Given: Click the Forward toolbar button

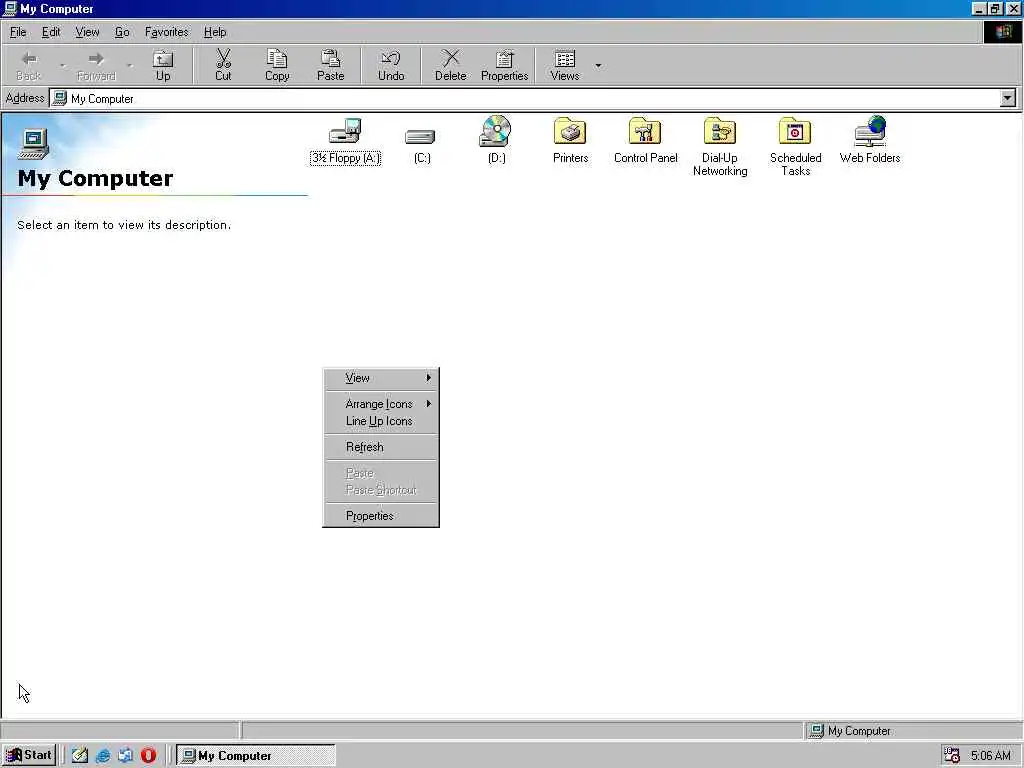Looking at the screenshot, I should (x=96, y=65).
